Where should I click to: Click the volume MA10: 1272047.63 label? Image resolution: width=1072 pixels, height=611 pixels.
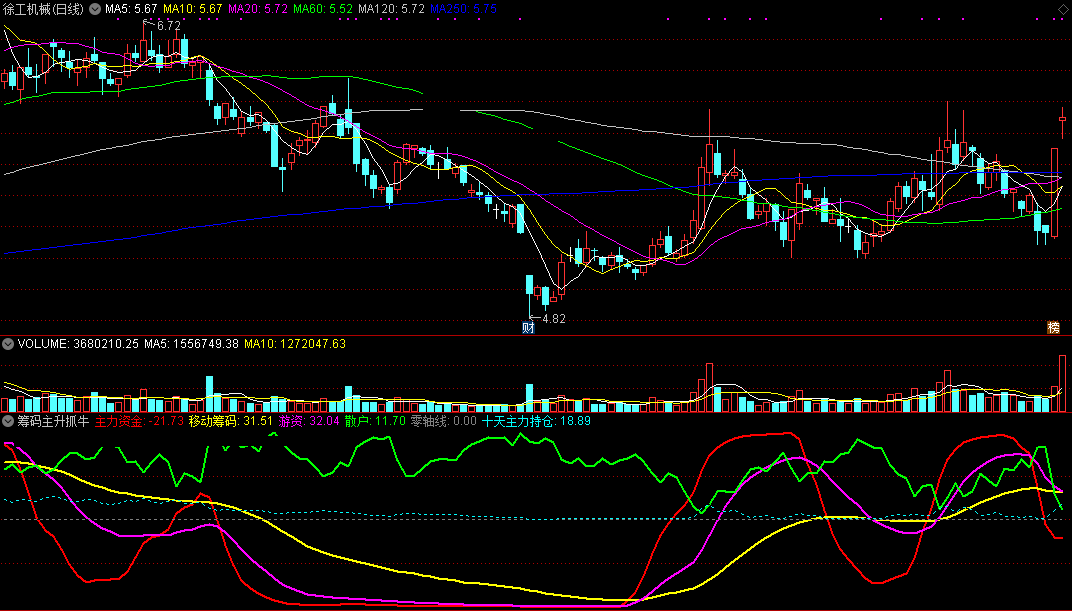click(x=295, y=344)
